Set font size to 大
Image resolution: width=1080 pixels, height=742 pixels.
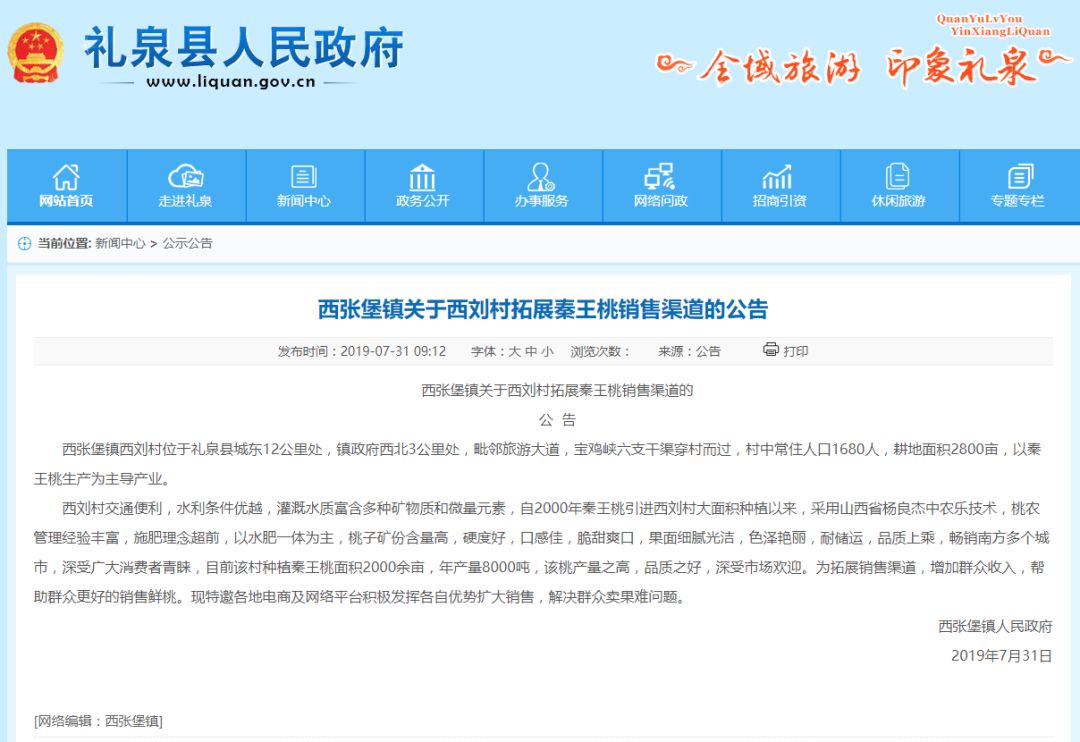(x=515, y=351)
